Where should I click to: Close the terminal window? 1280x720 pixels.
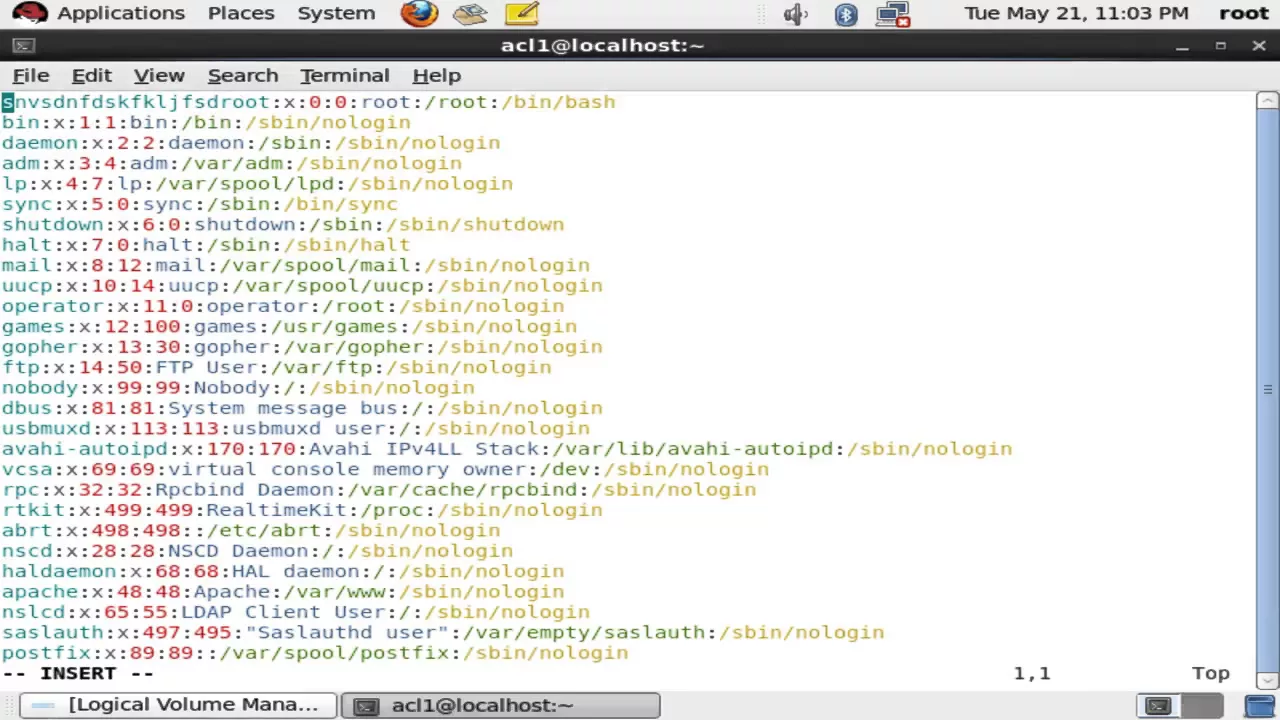[x=1259, y=46]
